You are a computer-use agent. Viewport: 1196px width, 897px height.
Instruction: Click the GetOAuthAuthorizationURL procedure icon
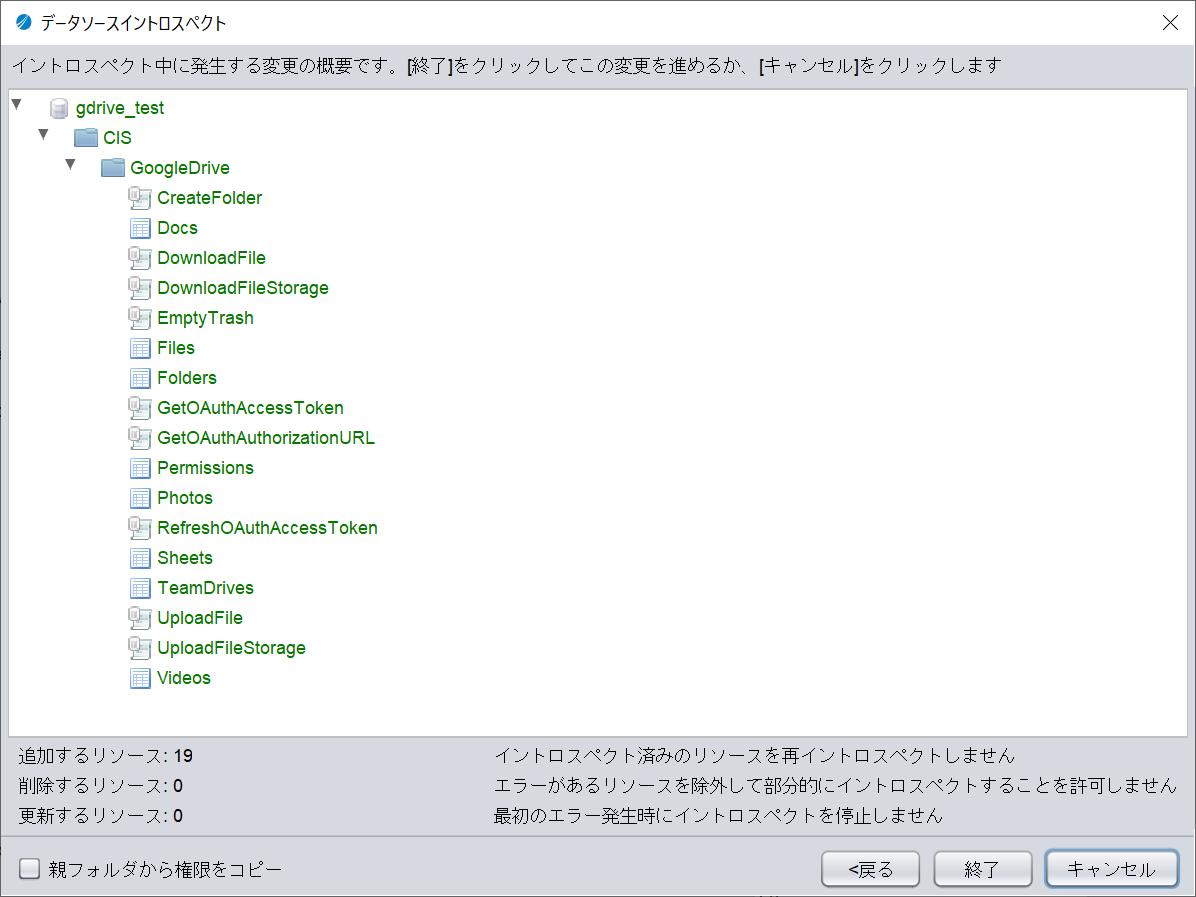pyautogui.click(x=140, y=438)
